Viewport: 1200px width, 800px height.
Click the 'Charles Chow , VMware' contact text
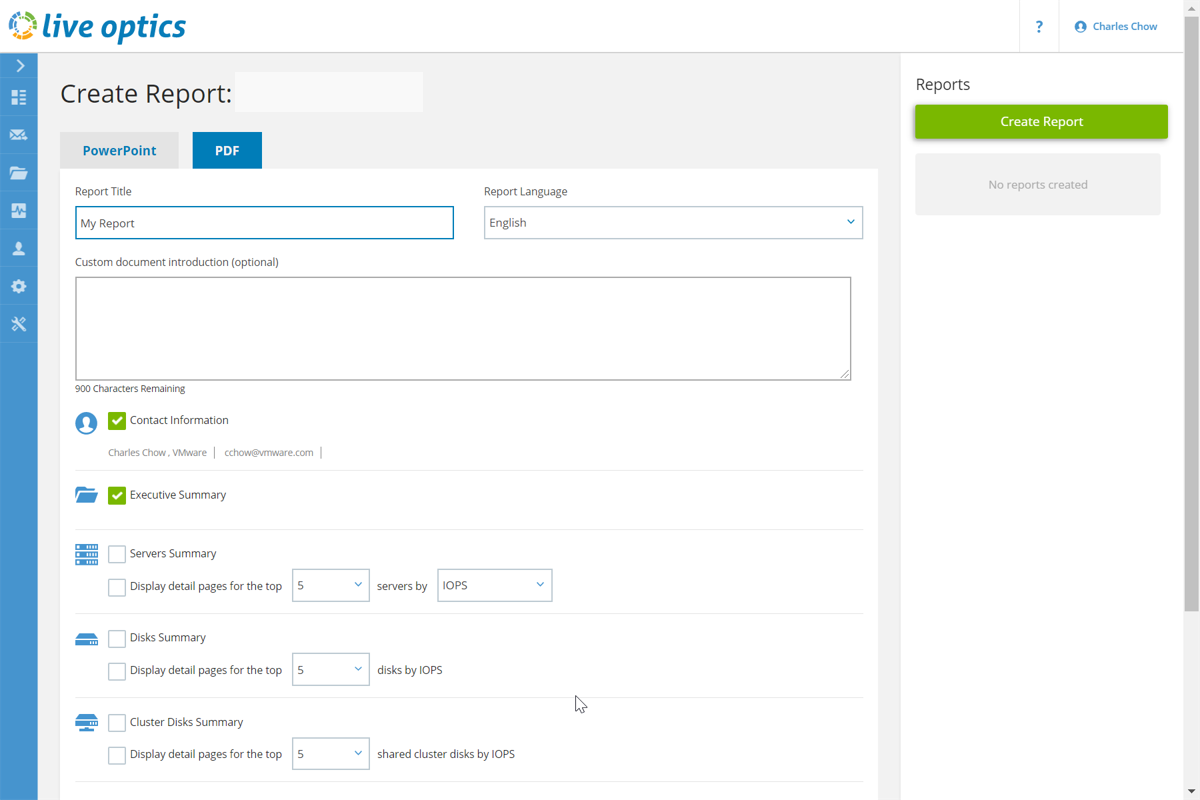[x=157, y=453]
